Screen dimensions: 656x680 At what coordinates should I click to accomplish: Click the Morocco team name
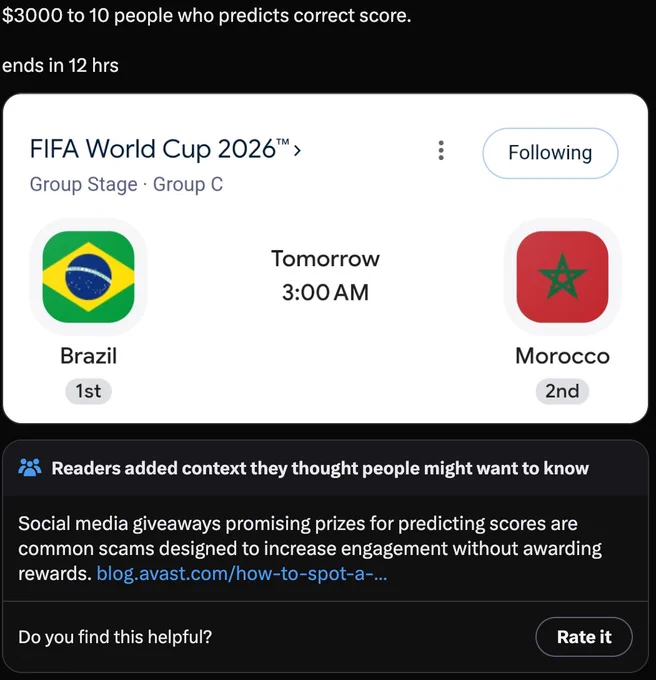pos(562,356)
